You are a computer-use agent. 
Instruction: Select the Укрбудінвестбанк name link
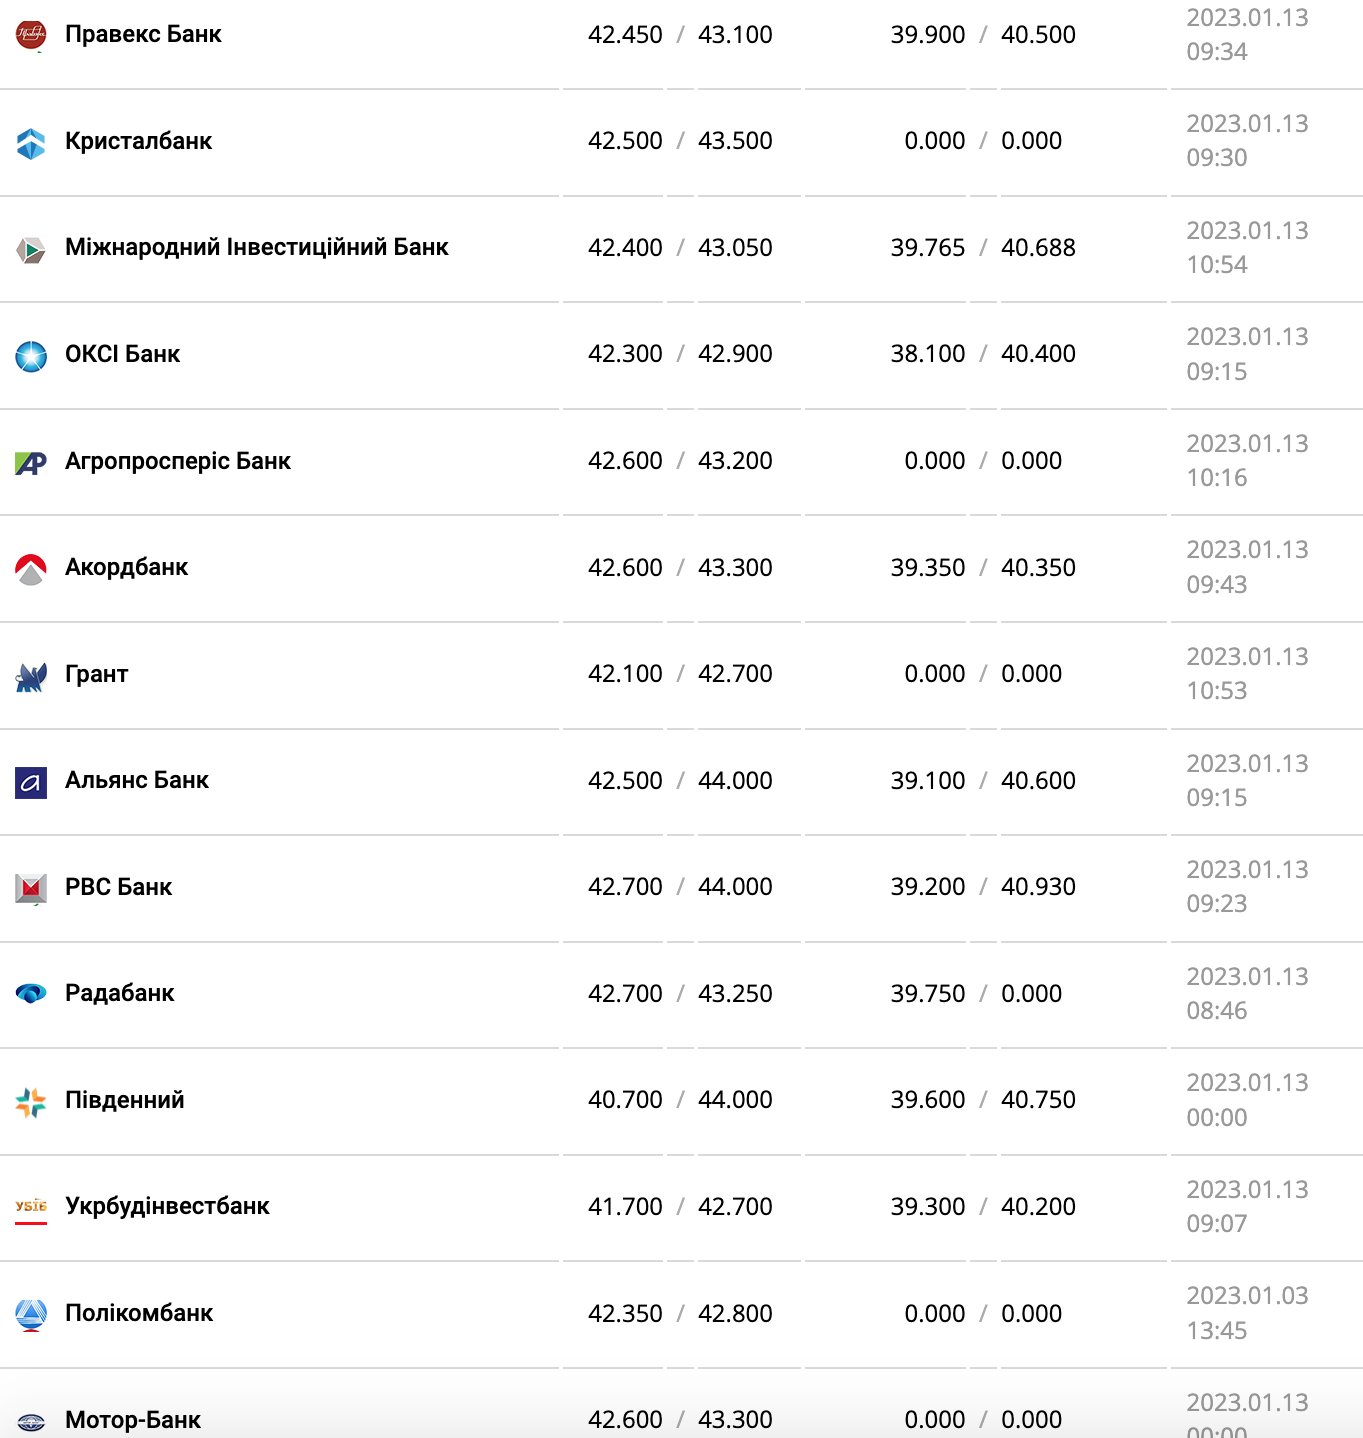(167, 1206)
